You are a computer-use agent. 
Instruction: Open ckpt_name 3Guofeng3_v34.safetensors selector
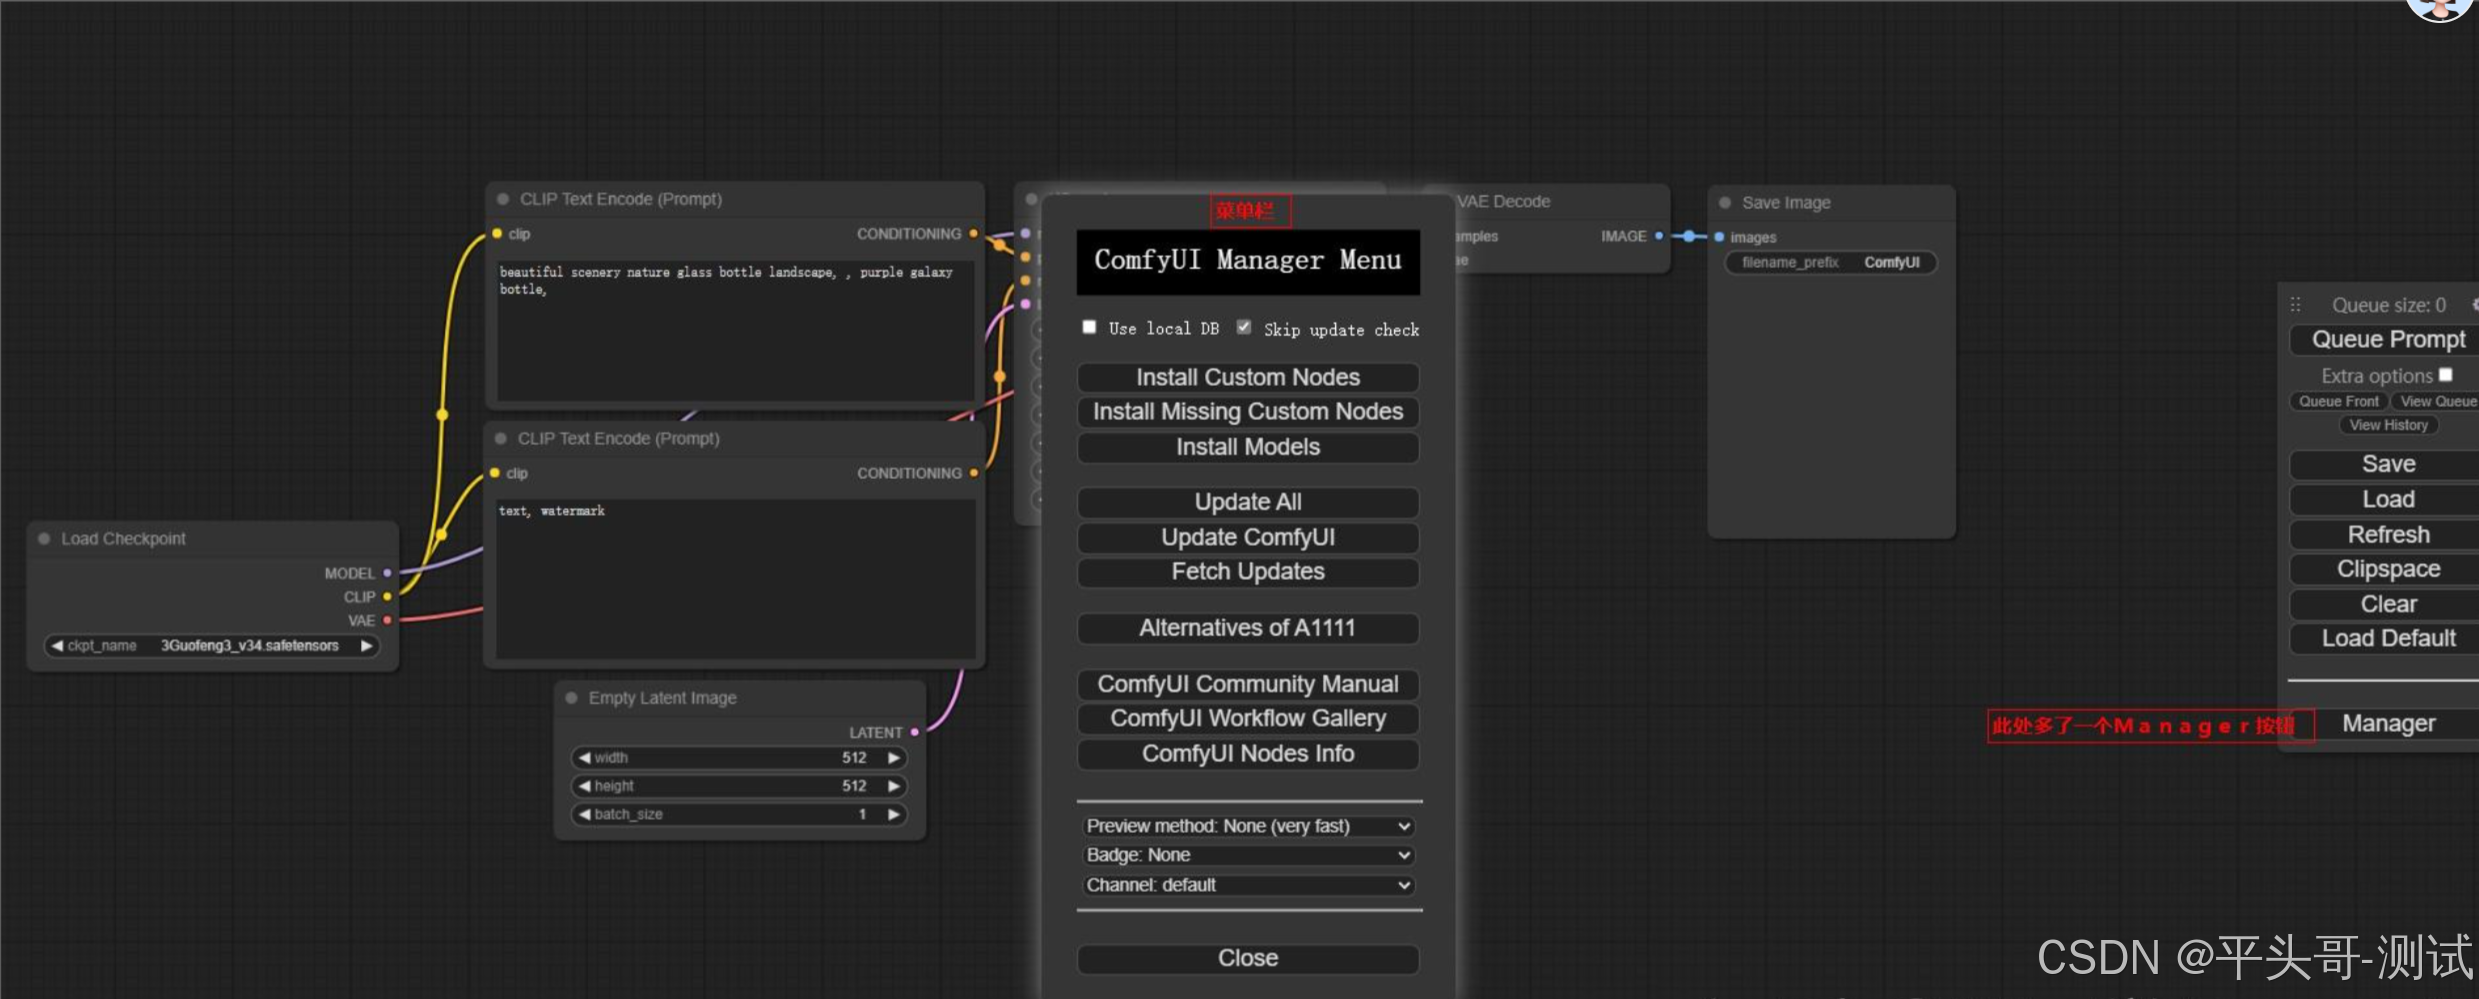(x=212, y=646)
